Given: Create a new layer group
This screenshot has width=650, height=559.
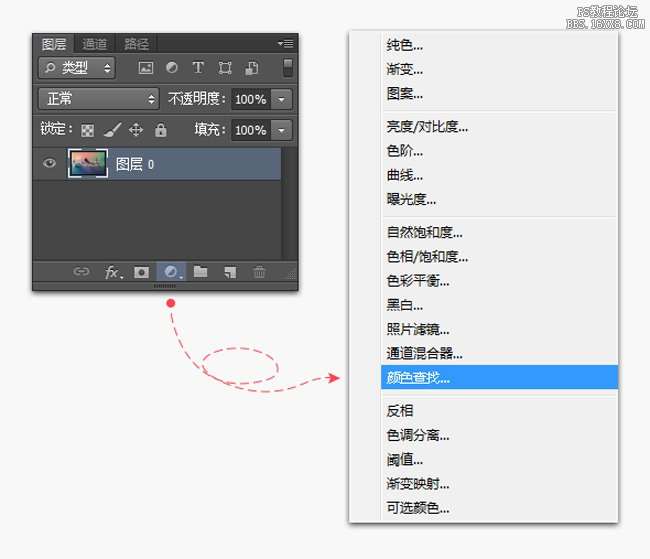Looking at the screenshot, I should [201, 272].
